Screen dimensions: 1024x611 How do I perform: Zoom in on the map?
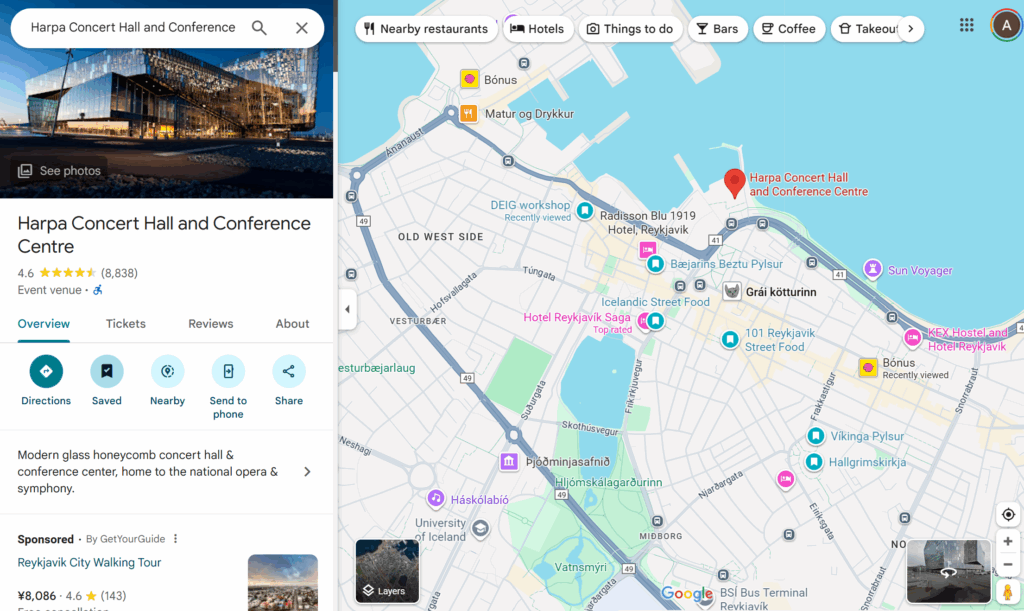[x=1008, y=541]
